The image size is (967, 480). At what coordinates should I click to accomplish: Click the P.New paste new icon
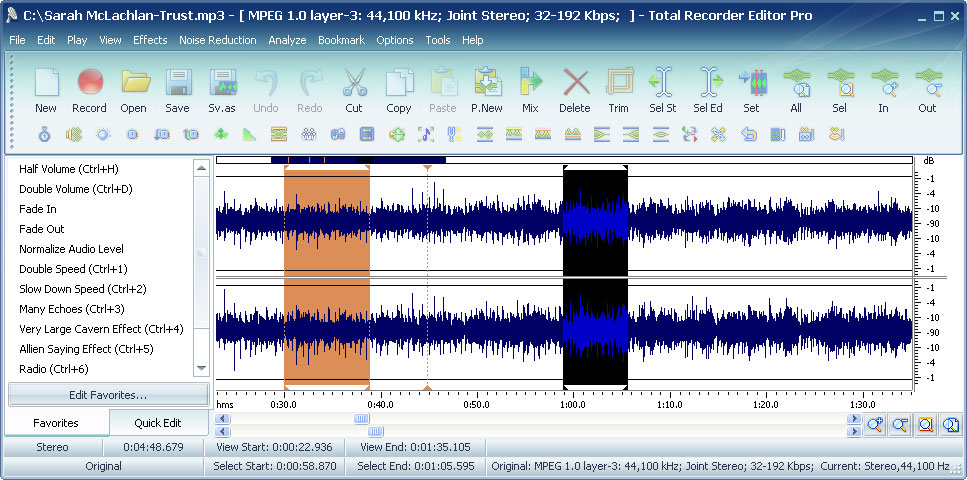pos(487,82)
